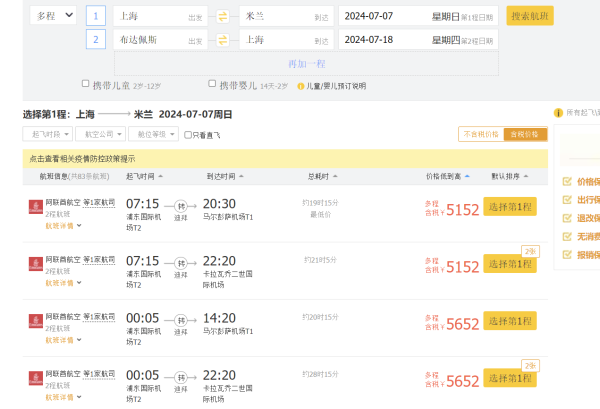This screenshot has width=600, height=409.
Task: Click Emirates logo of 00:05–22:20 flight
Action: [36, 378]
